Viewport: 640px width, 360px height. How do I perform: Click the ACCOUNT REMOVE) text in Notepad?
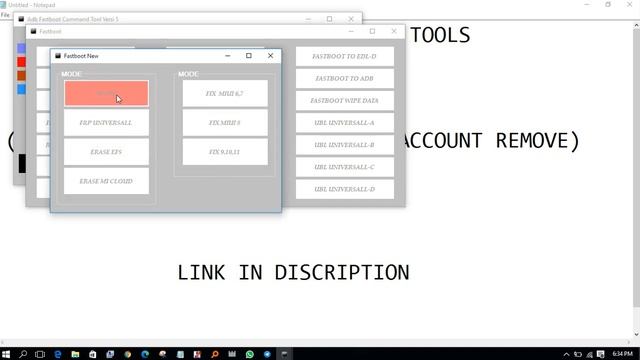pyautogui.click(x=490, y=141)
